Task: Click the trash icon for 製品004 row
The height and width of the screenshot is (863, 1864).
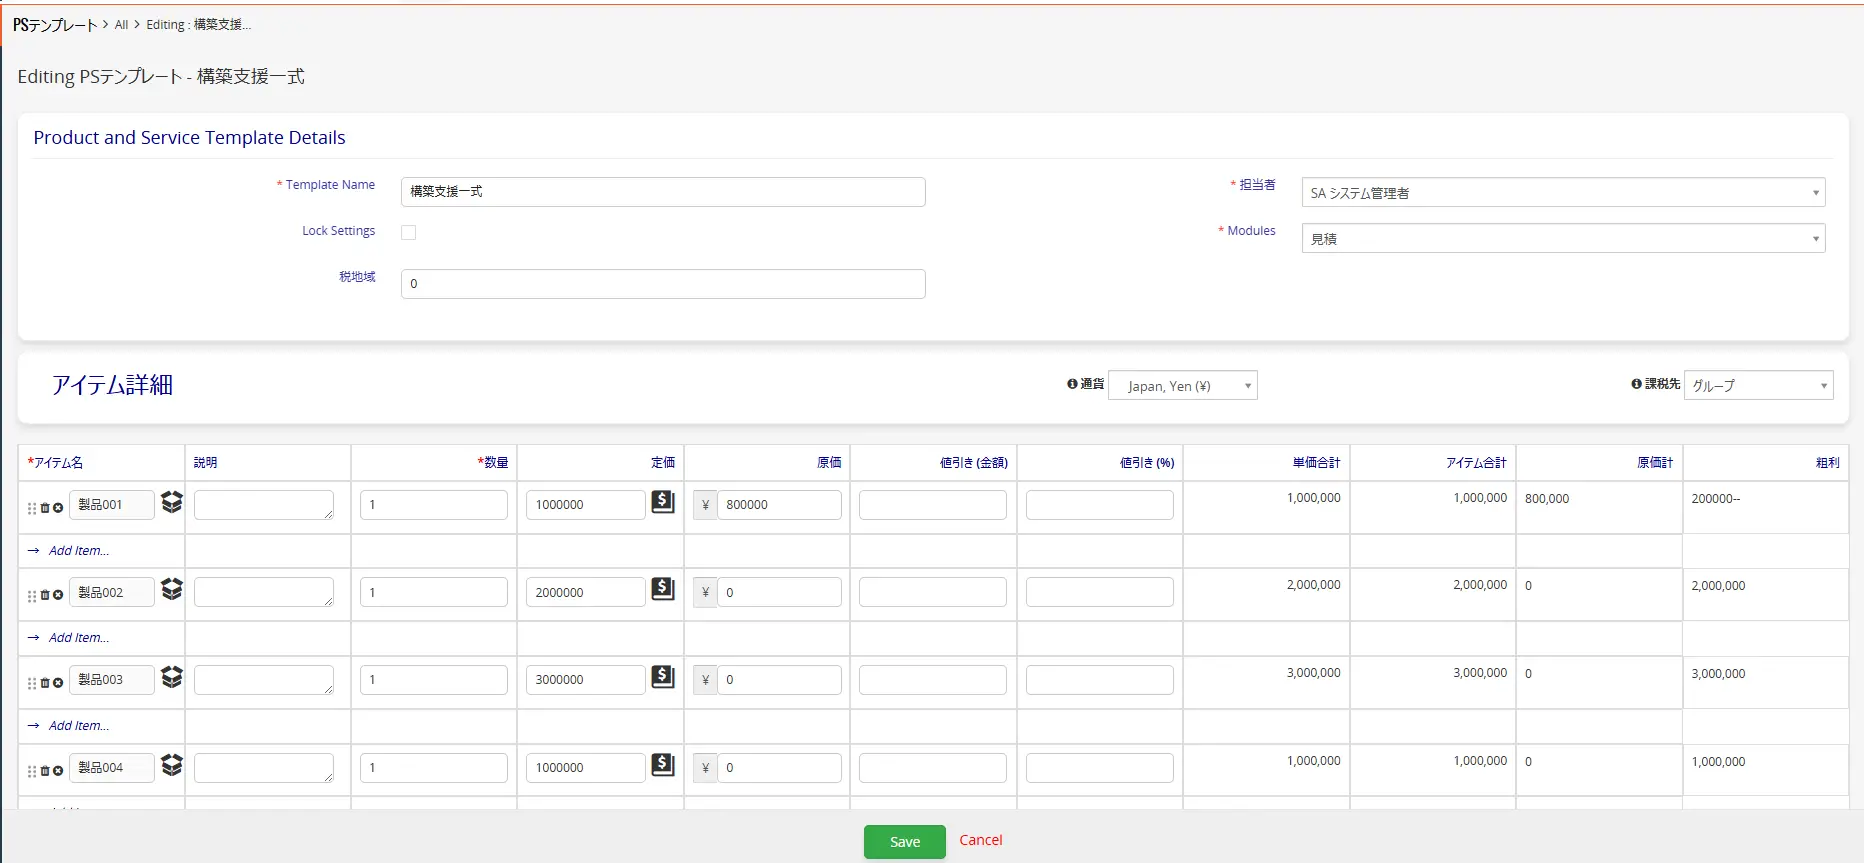Action: coord(45,771)
